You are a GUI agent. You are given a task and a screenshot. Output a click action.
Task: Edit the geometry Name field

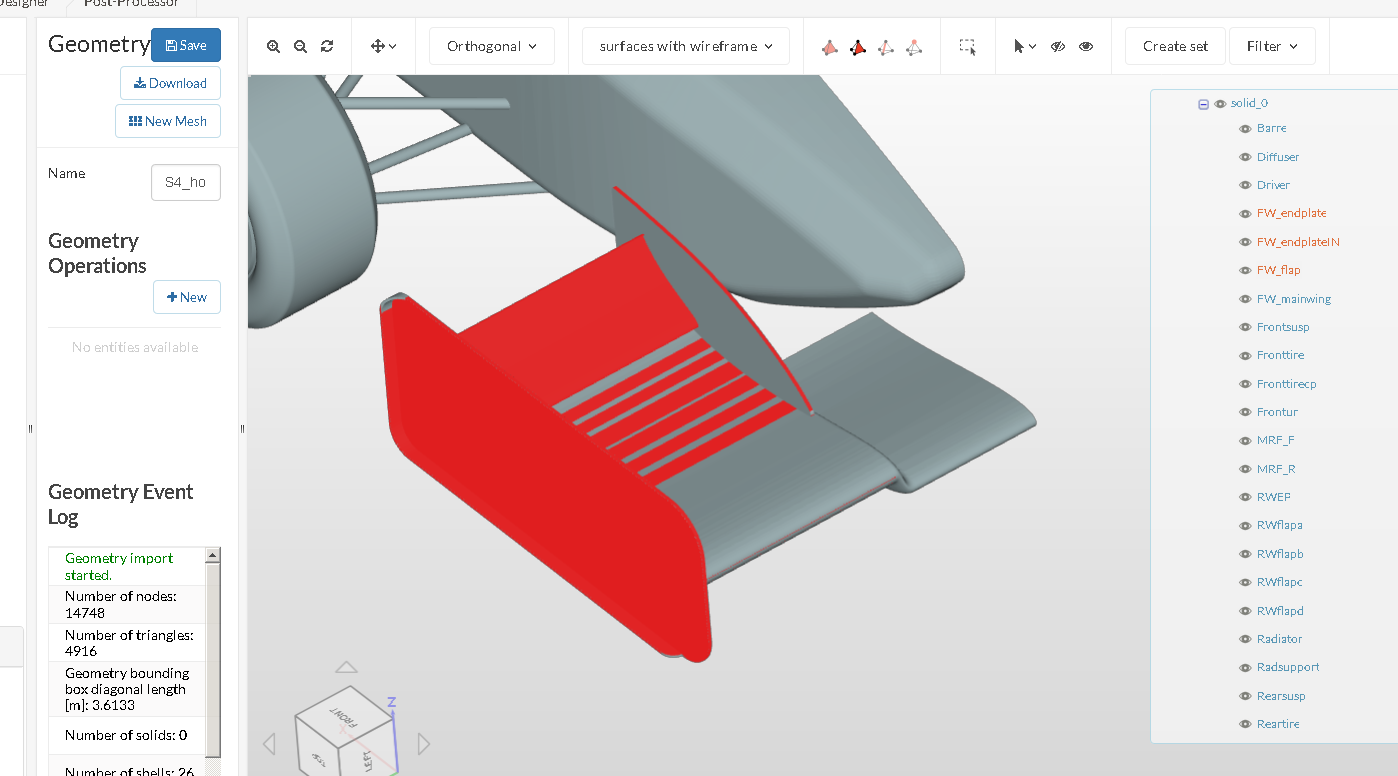click(x=186, y=183)
